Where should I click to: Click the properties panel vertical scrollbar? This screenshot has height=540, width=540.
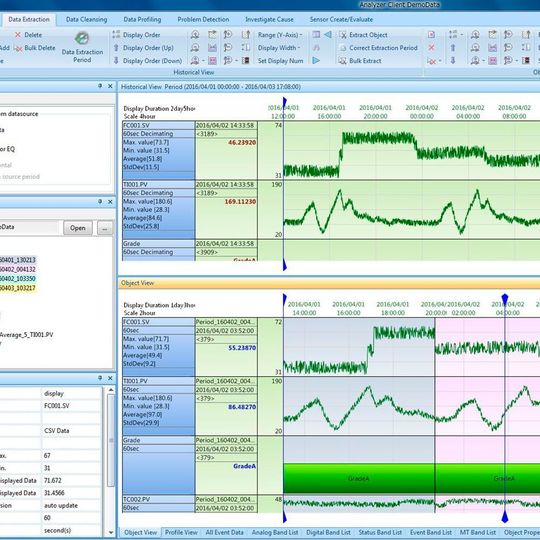pos(111,440)
